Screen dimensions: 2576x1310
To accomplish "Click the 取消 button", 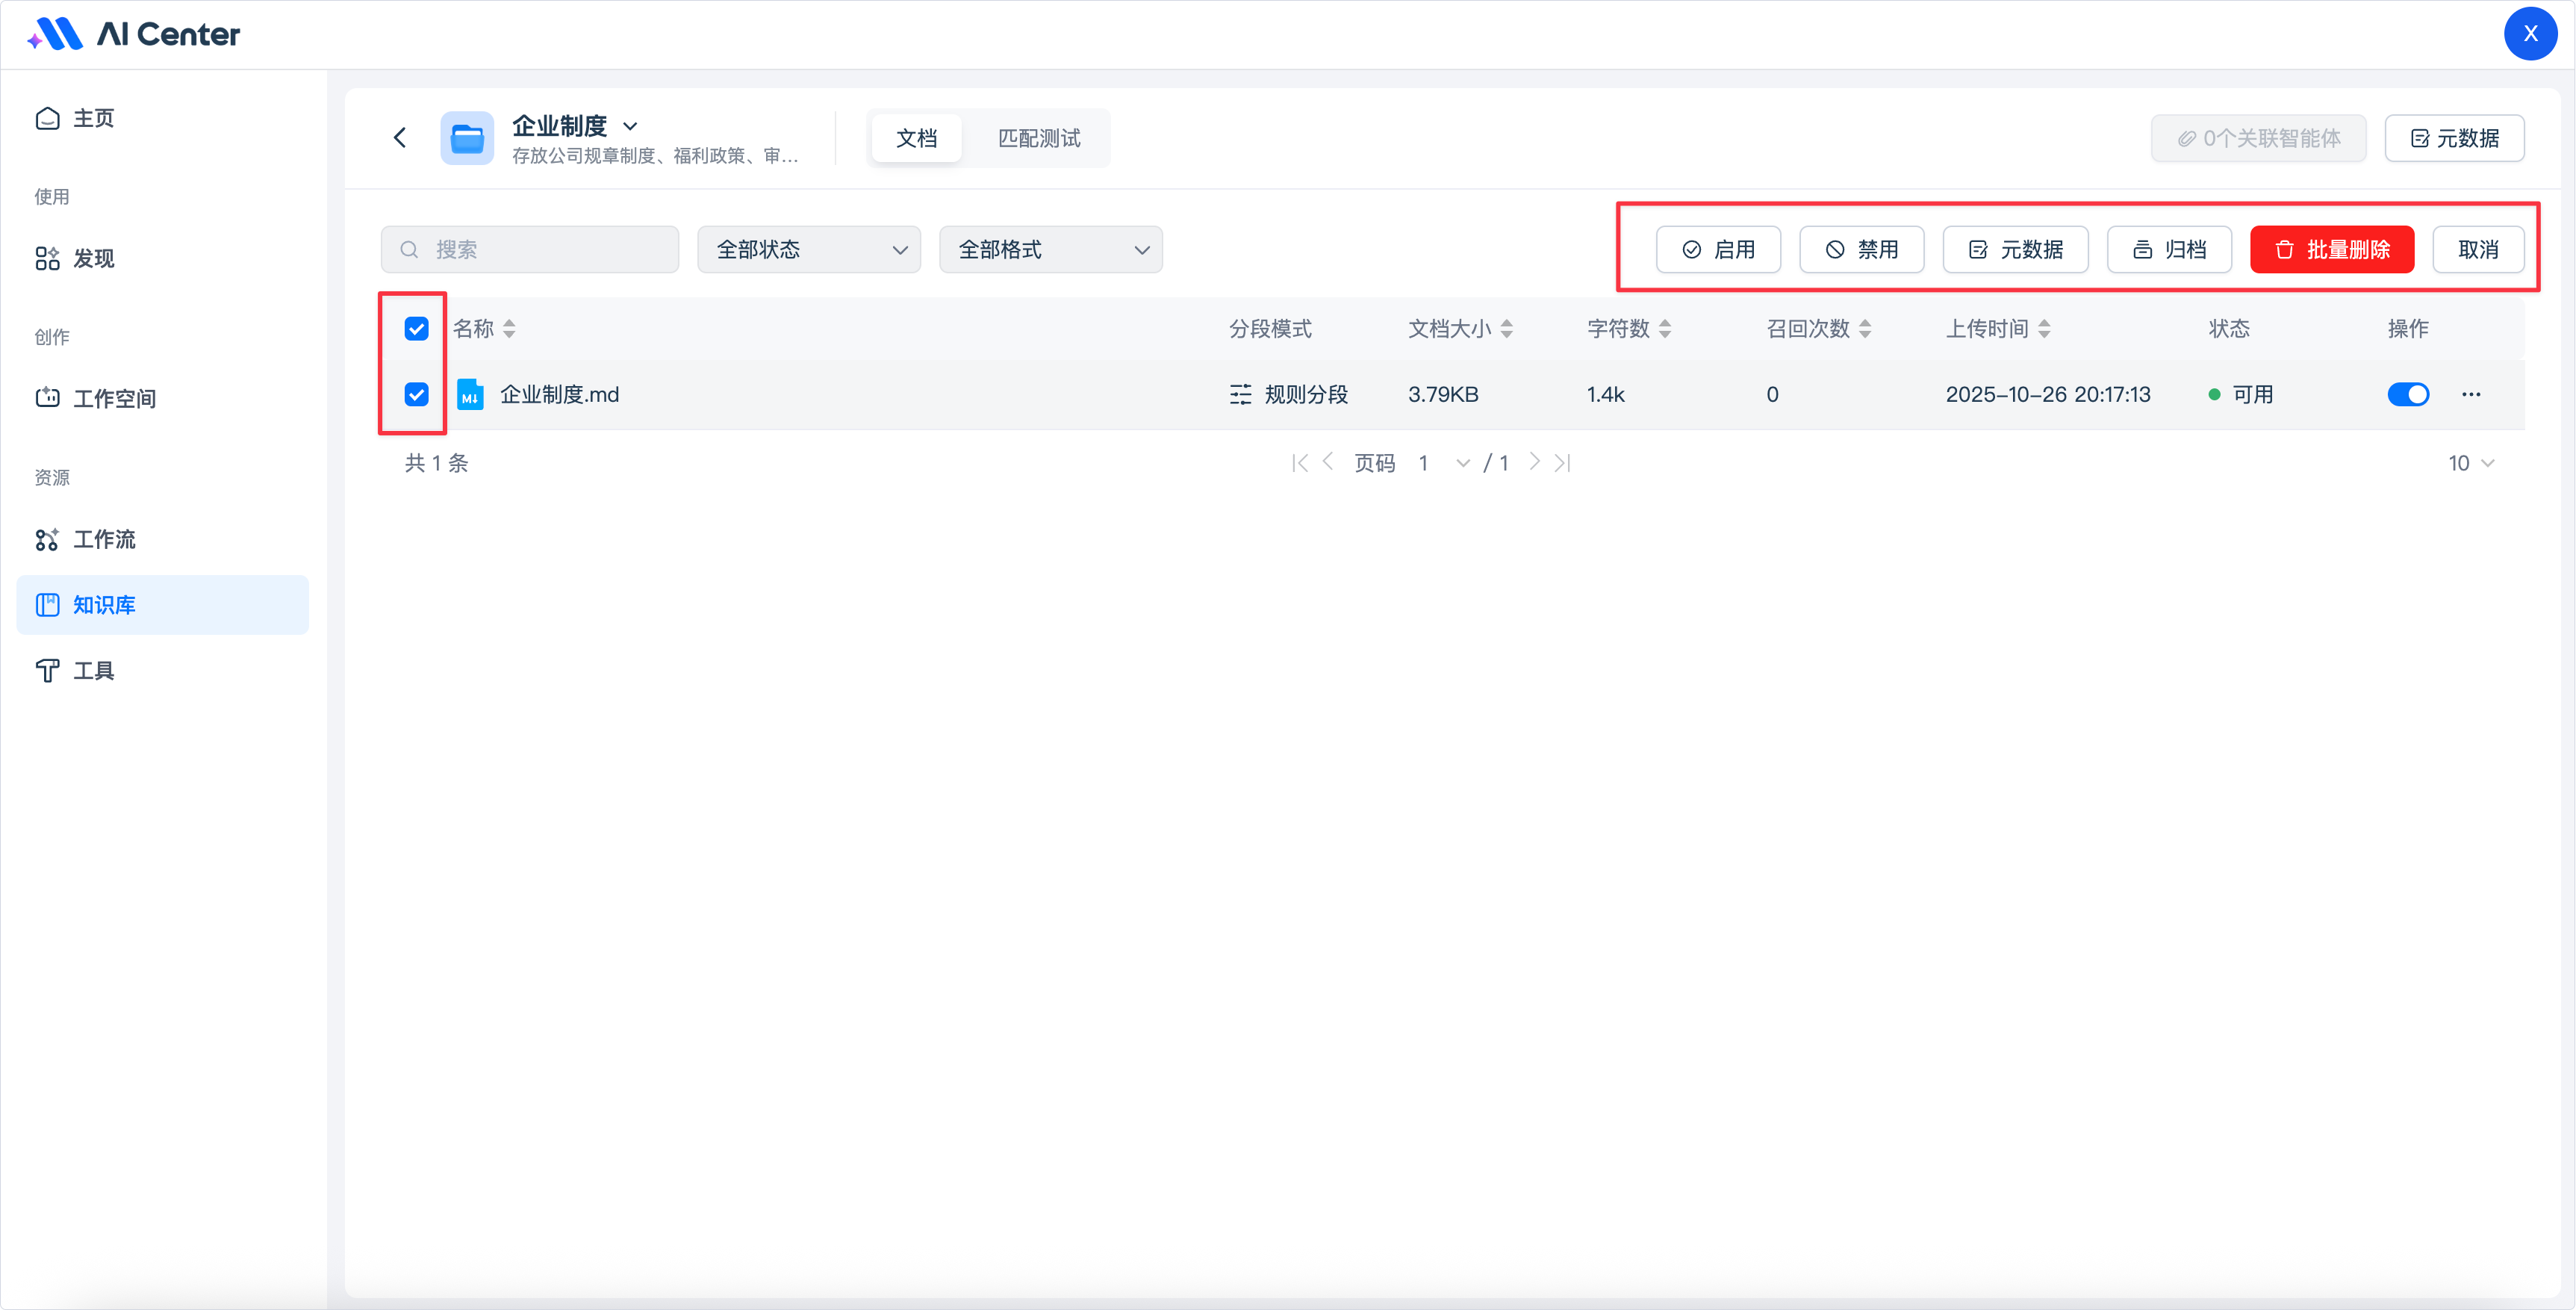I will tap(2477, 250).
